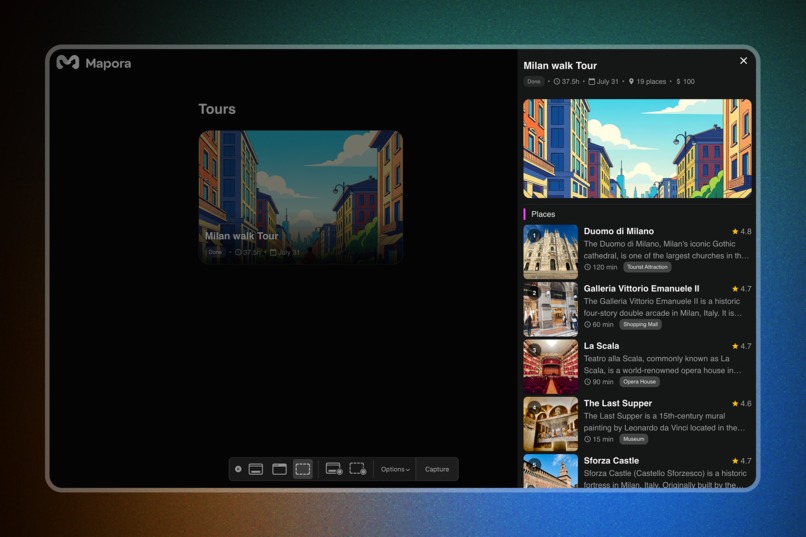The height and width of the screenshot is (537, 806).
Task: Click the Galleria Vittorio Emanuele II 4.7 rating
Action: (x=741, y=289)
